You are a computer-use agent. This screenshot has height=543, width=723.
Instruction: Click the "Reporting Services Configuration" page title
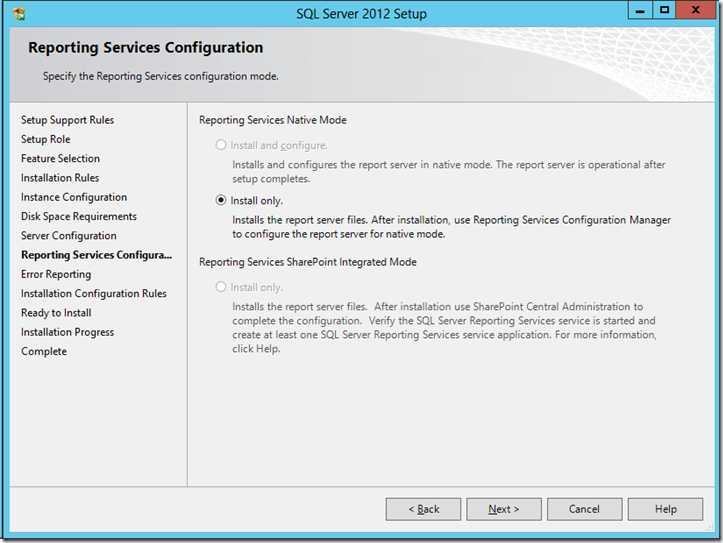[x=146, y=47]
